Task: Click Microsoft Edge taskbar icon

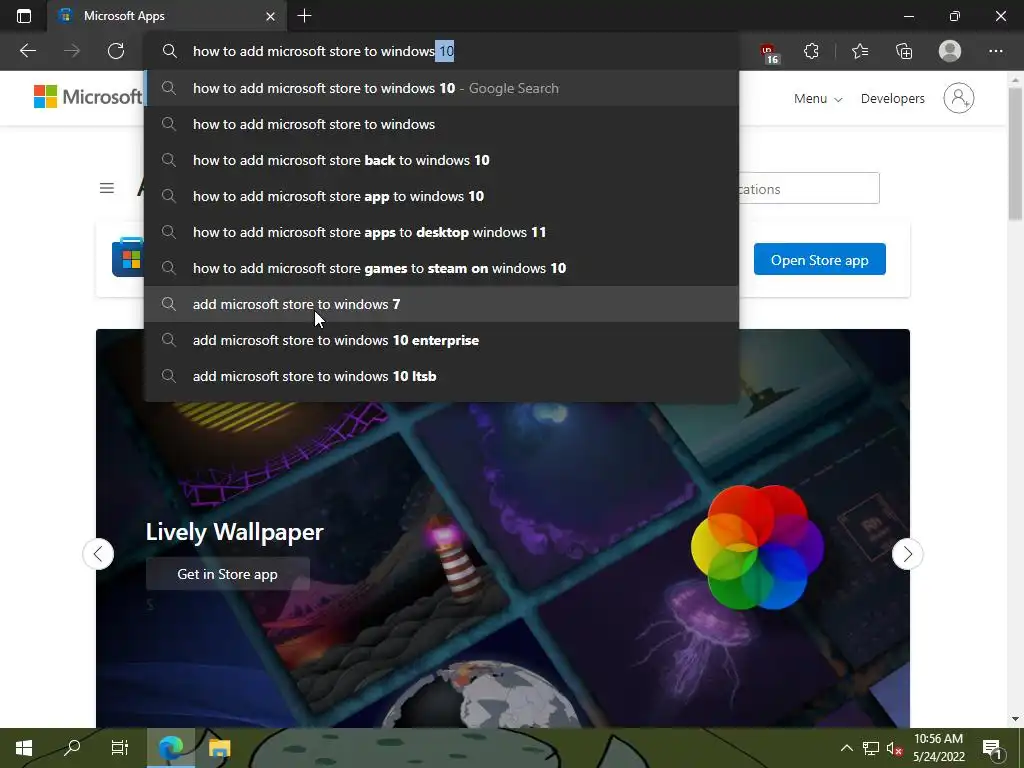Action: pyautogui.click(x=170, y=748)
